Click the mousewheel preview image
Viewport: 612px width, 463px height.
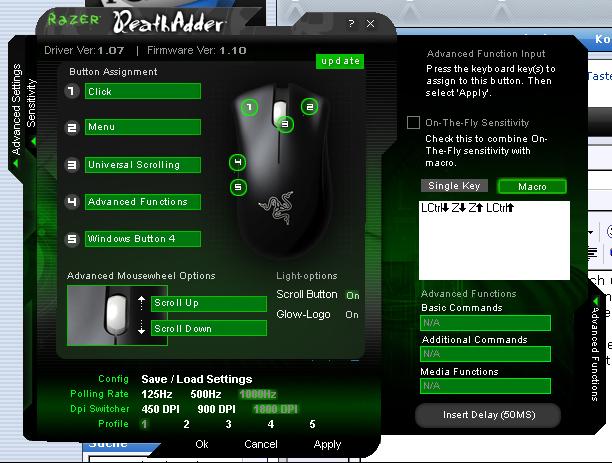[117, 315]
